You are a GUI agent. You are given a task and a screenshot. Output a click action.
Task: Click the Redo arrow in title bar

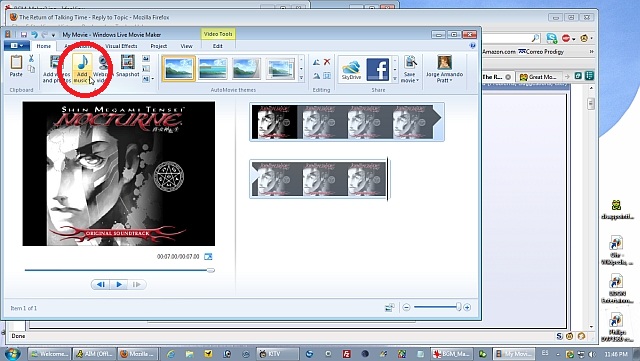tap(44, 35)
